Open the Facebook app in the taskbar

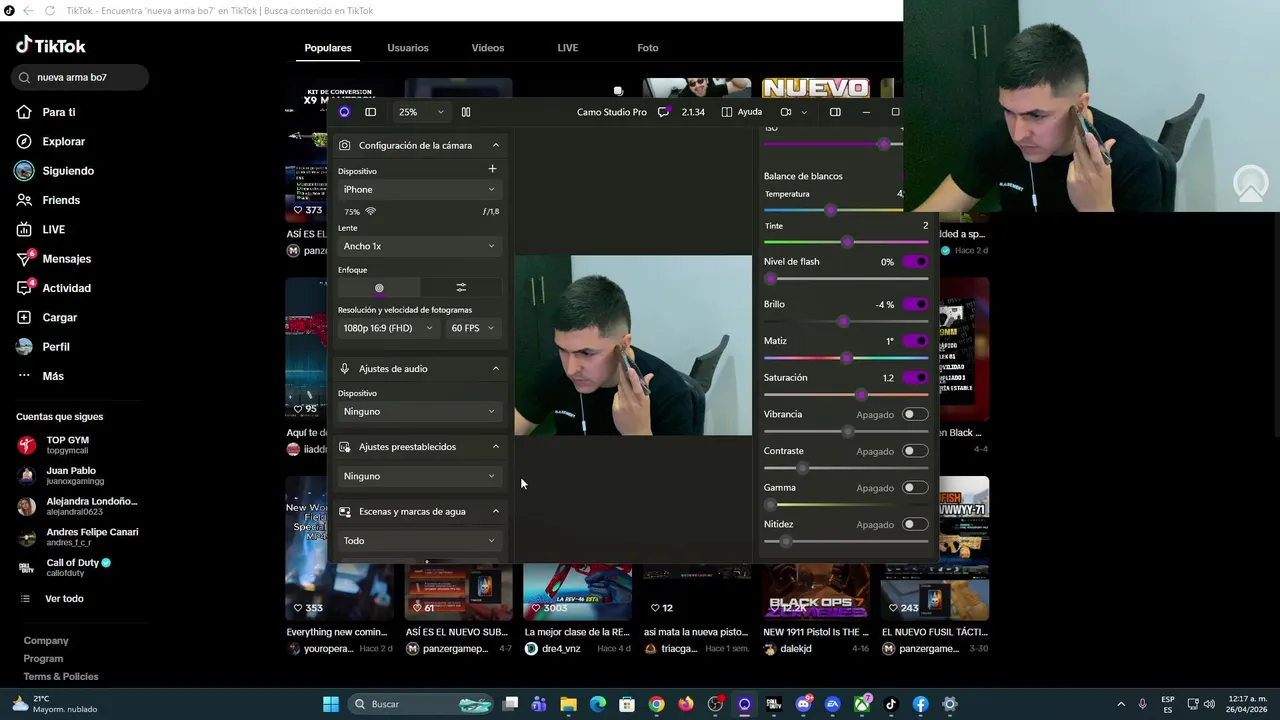[920, 704]
